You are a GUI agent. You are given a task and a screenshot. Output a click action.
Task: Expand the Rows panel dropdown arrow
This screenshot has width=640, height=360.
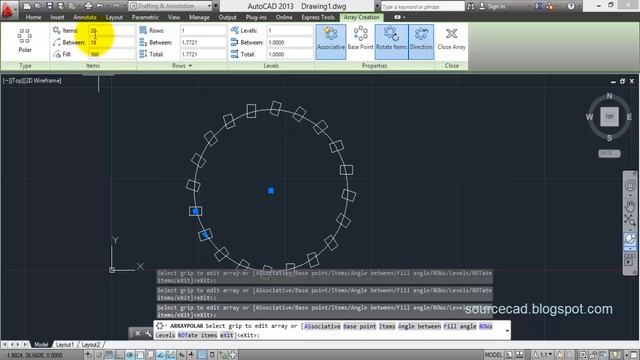[x=190, y=66]
